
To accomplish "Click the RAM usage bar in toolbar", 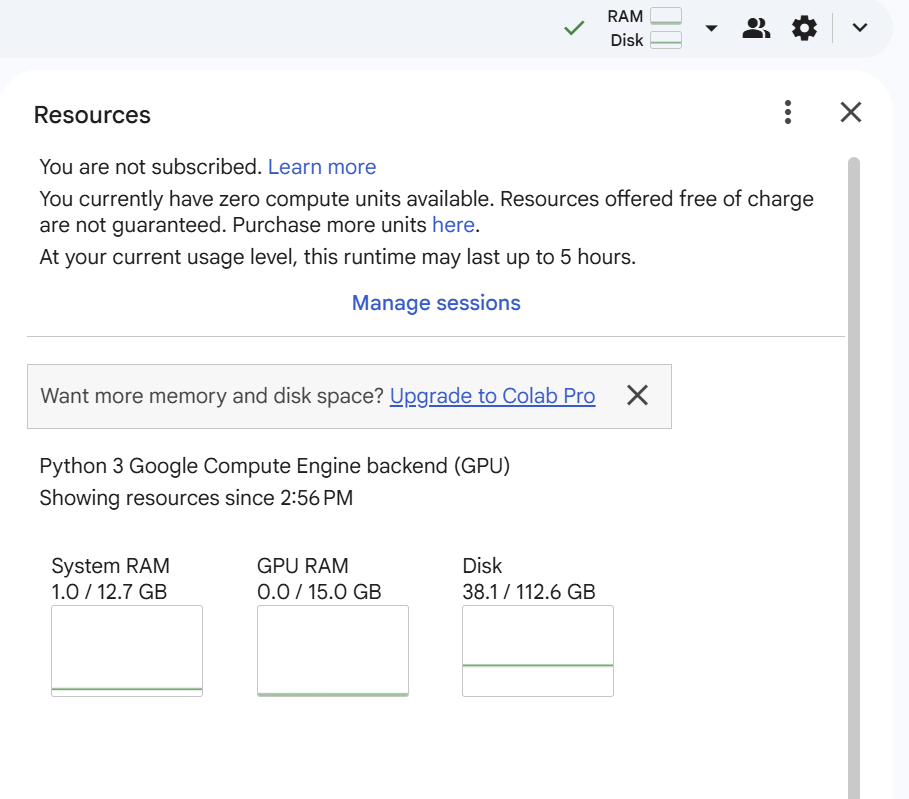I will (x=665, y=16).
